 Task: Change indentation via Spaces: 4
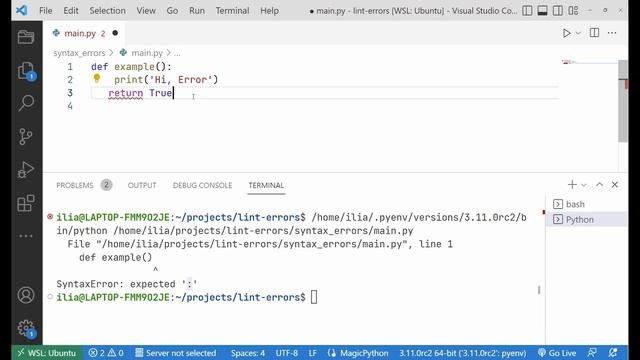247,353
